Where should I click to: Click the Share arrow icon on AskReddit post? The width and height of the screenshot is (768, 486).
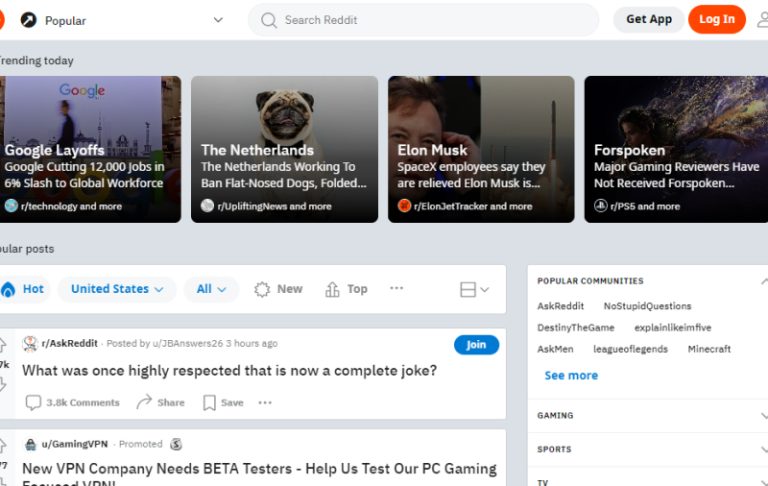144,402
